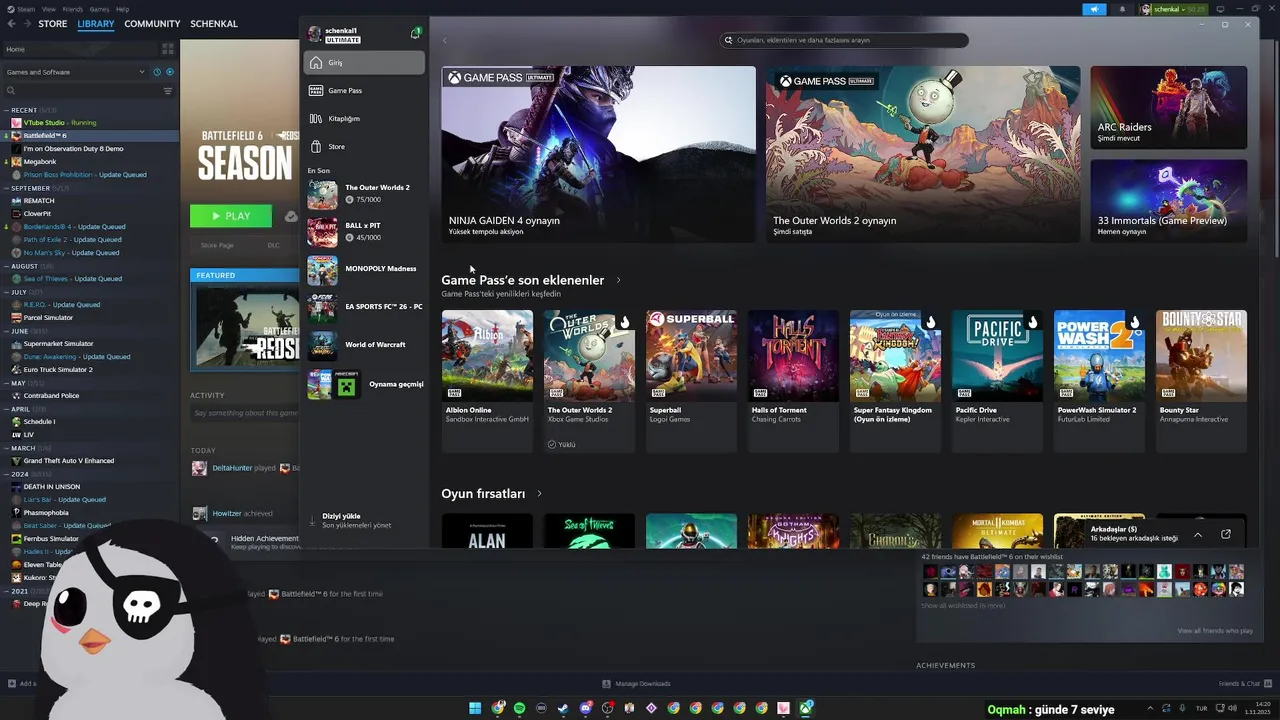Open Steam from taskbar

click(563, 708)
